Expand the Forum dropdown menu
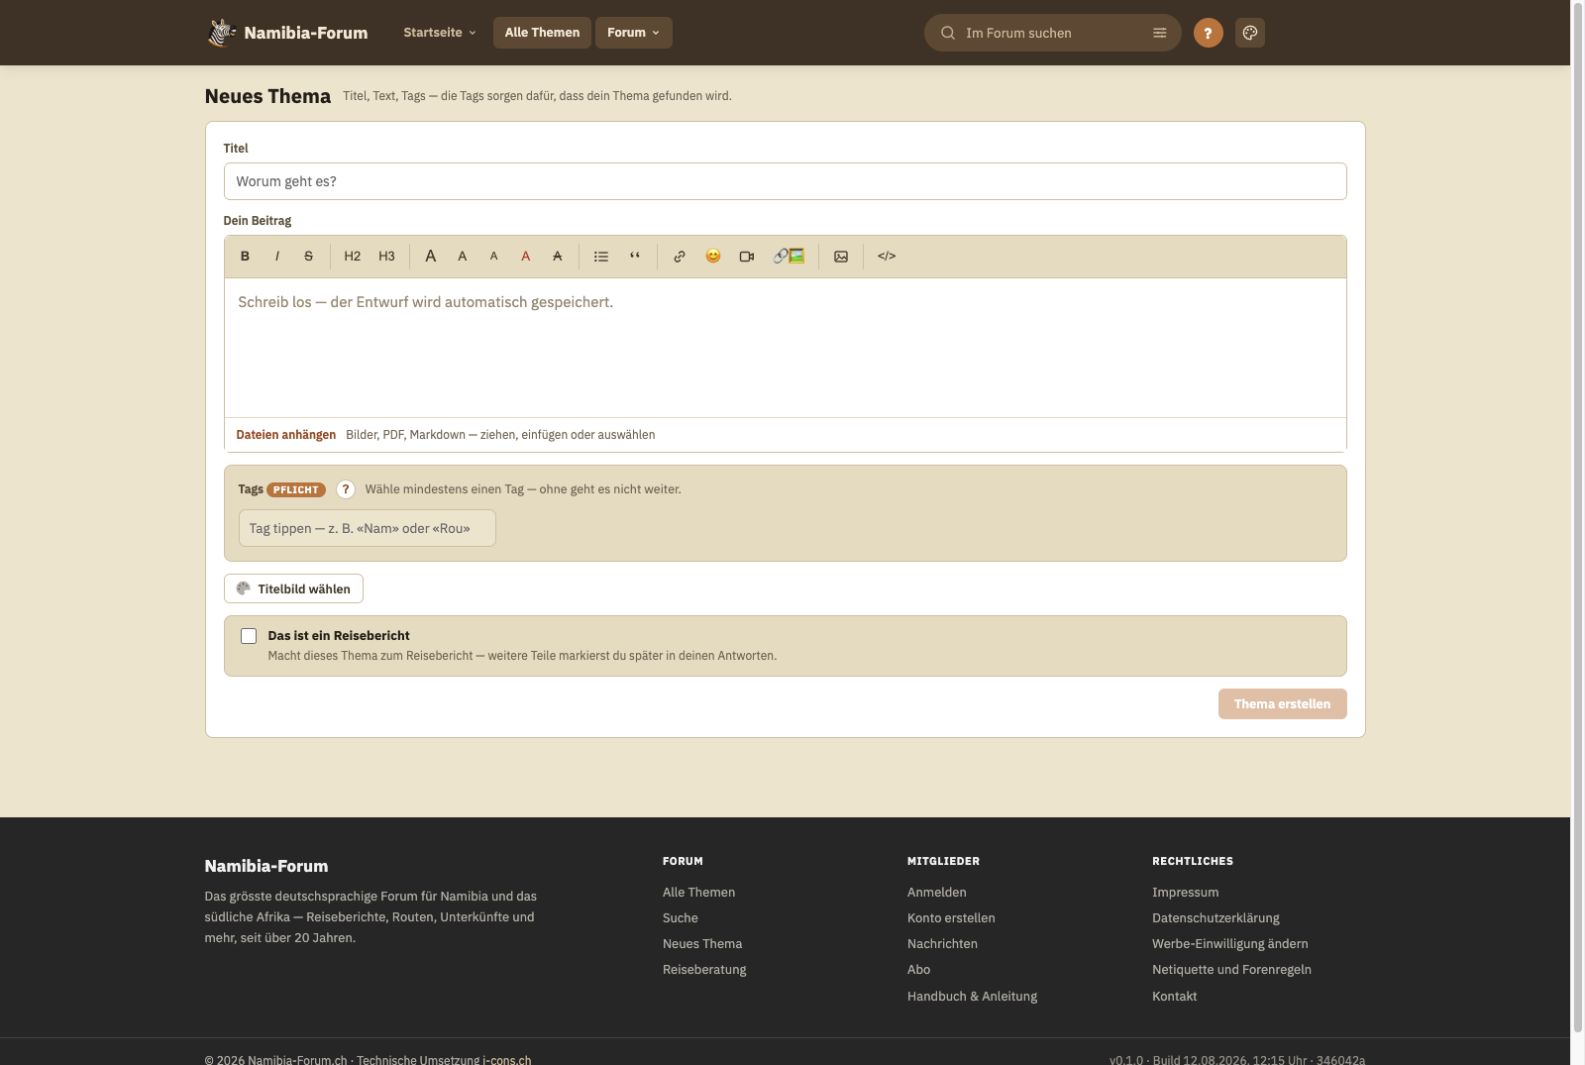Image resolution: width=1585 pixels, height=1065 pixels. (634, 33)
